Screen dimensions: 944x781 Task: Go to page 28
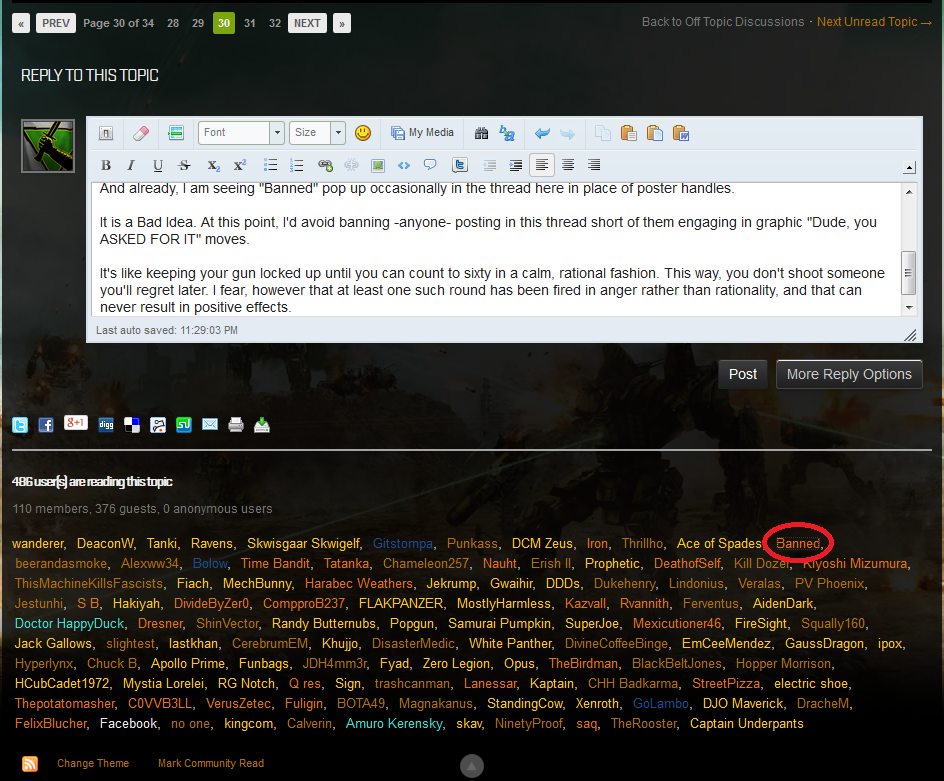tap(173, 23)
